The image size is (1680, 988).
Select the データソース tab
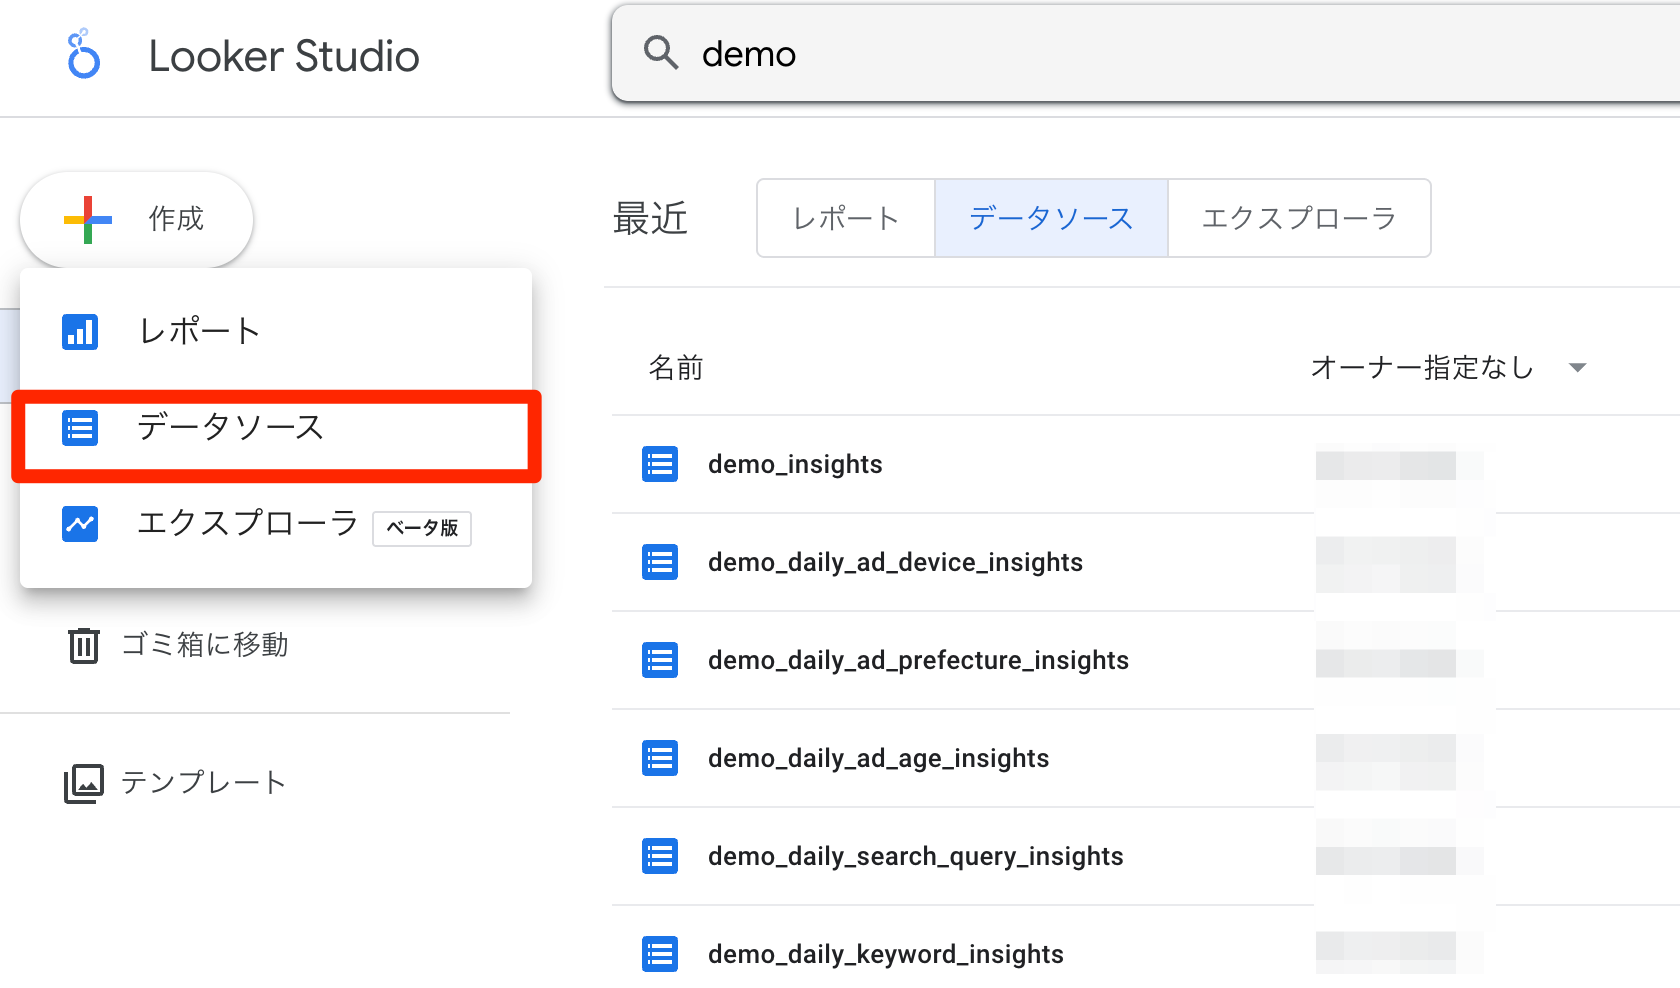(1051, 218)
